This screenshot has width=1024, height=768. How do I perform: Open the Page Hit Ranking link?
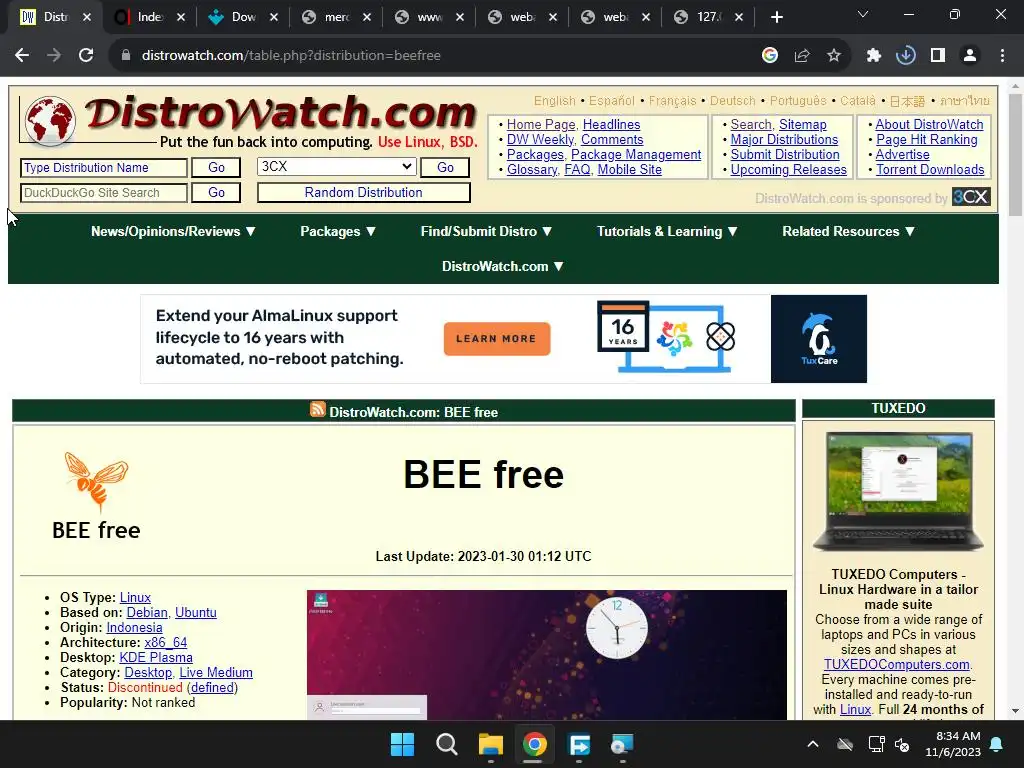(927, 139)
